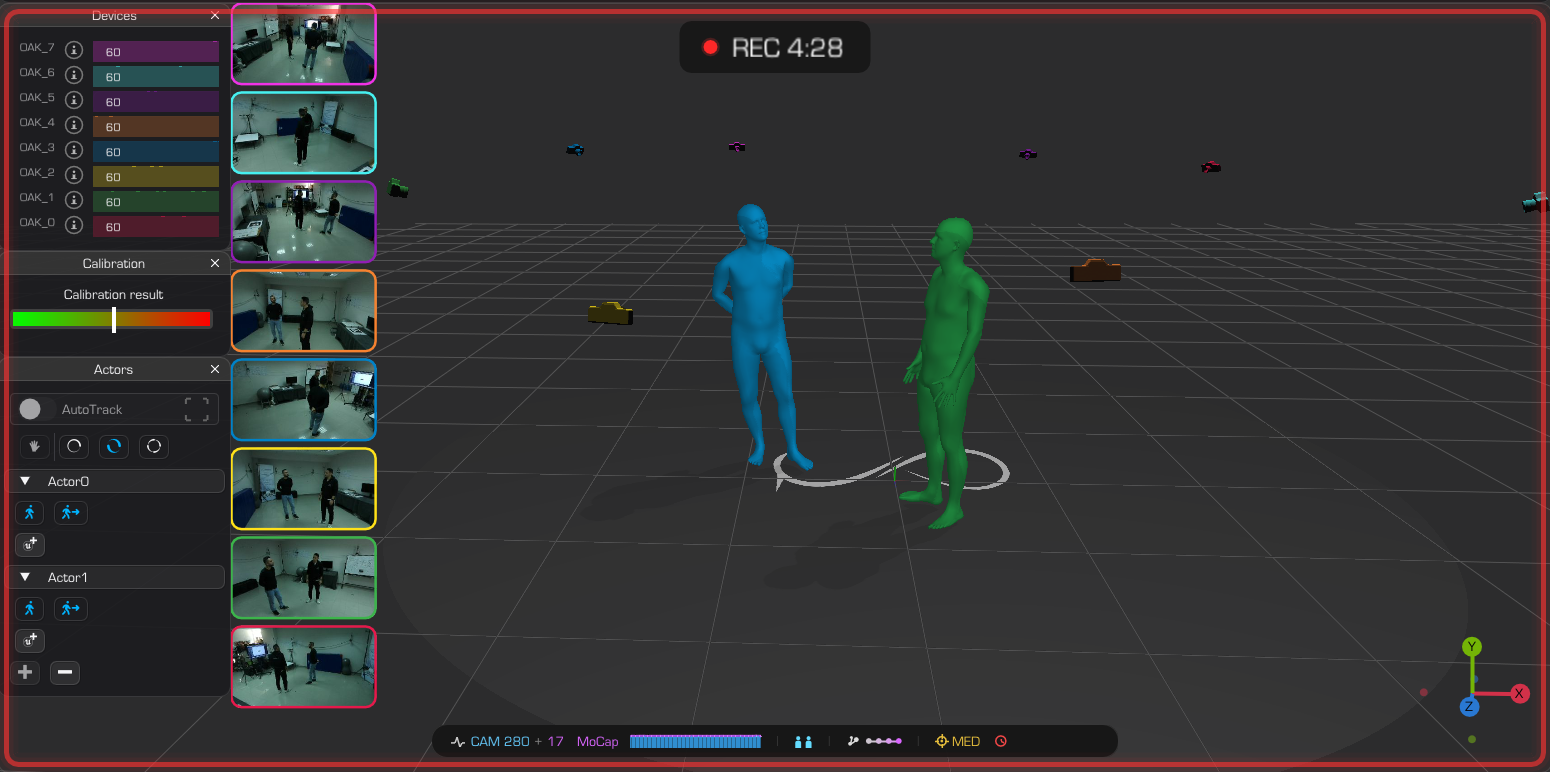Open info for device OAK_7

(x=73, y=49)
